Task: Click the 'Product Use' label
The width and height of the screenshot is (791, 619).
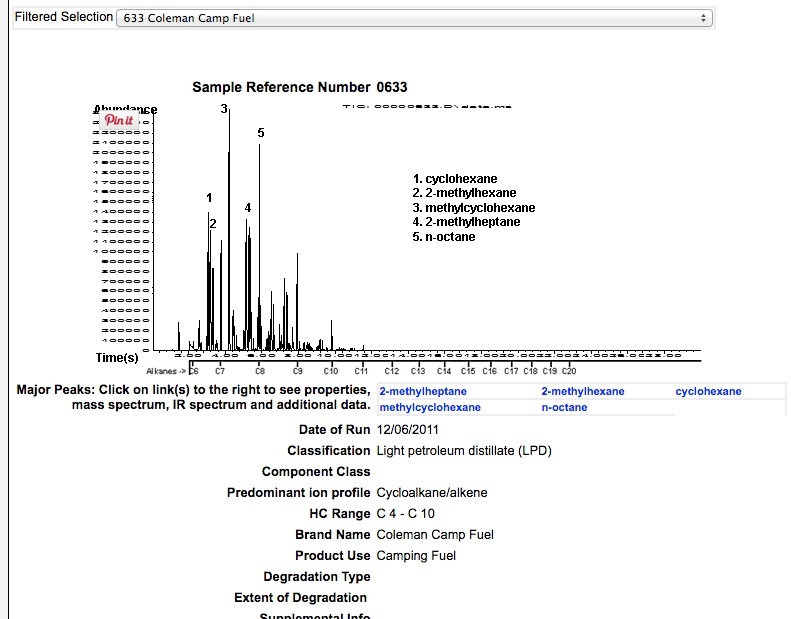Action: (332, 556)
